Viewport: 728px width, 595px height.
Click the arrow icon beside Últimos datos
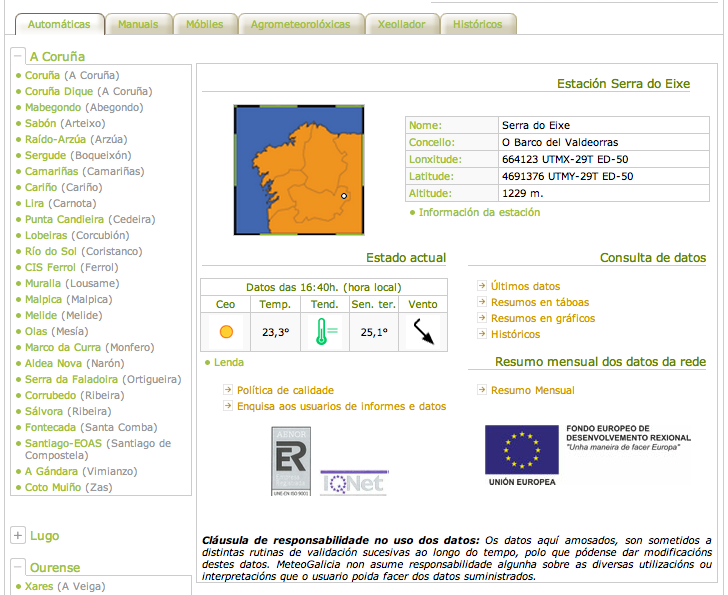[x=482, y=285]
